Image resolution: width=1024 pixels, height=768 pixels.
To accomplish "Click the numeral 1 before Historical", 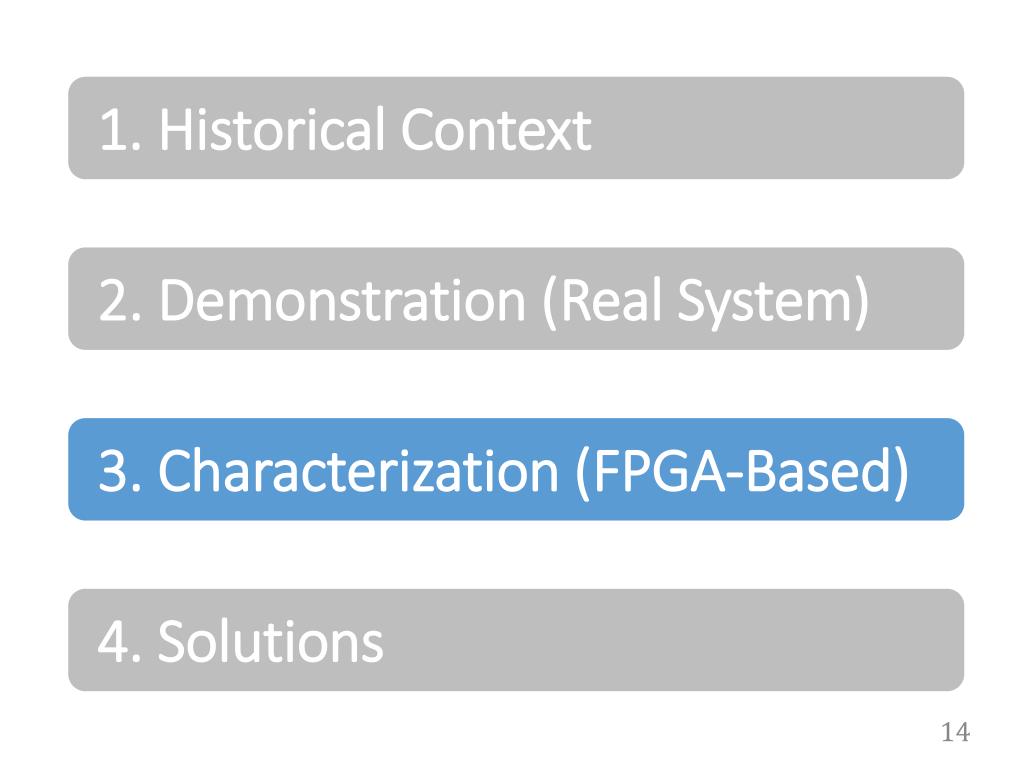I will [x=114, y=130].
